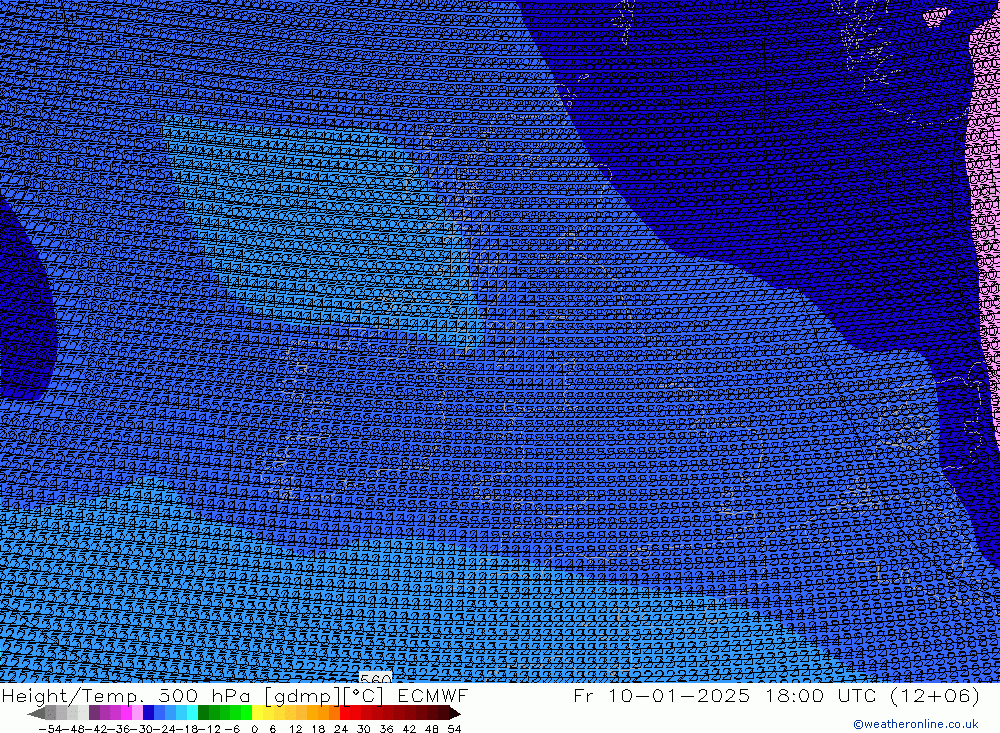Click the '18:00 UTC' valid time text
1000x733 pixels.
[x=823, y=695]
